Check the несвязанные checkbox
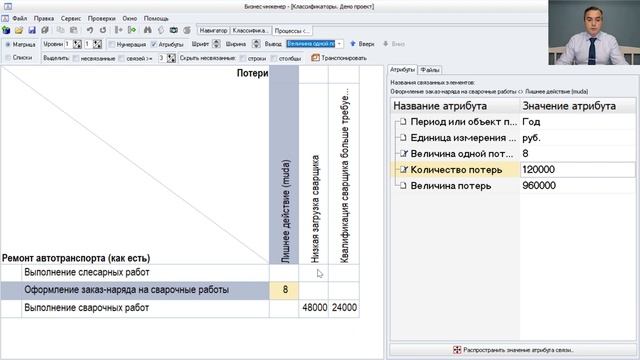The image size is (640, 360). [76, 58]
